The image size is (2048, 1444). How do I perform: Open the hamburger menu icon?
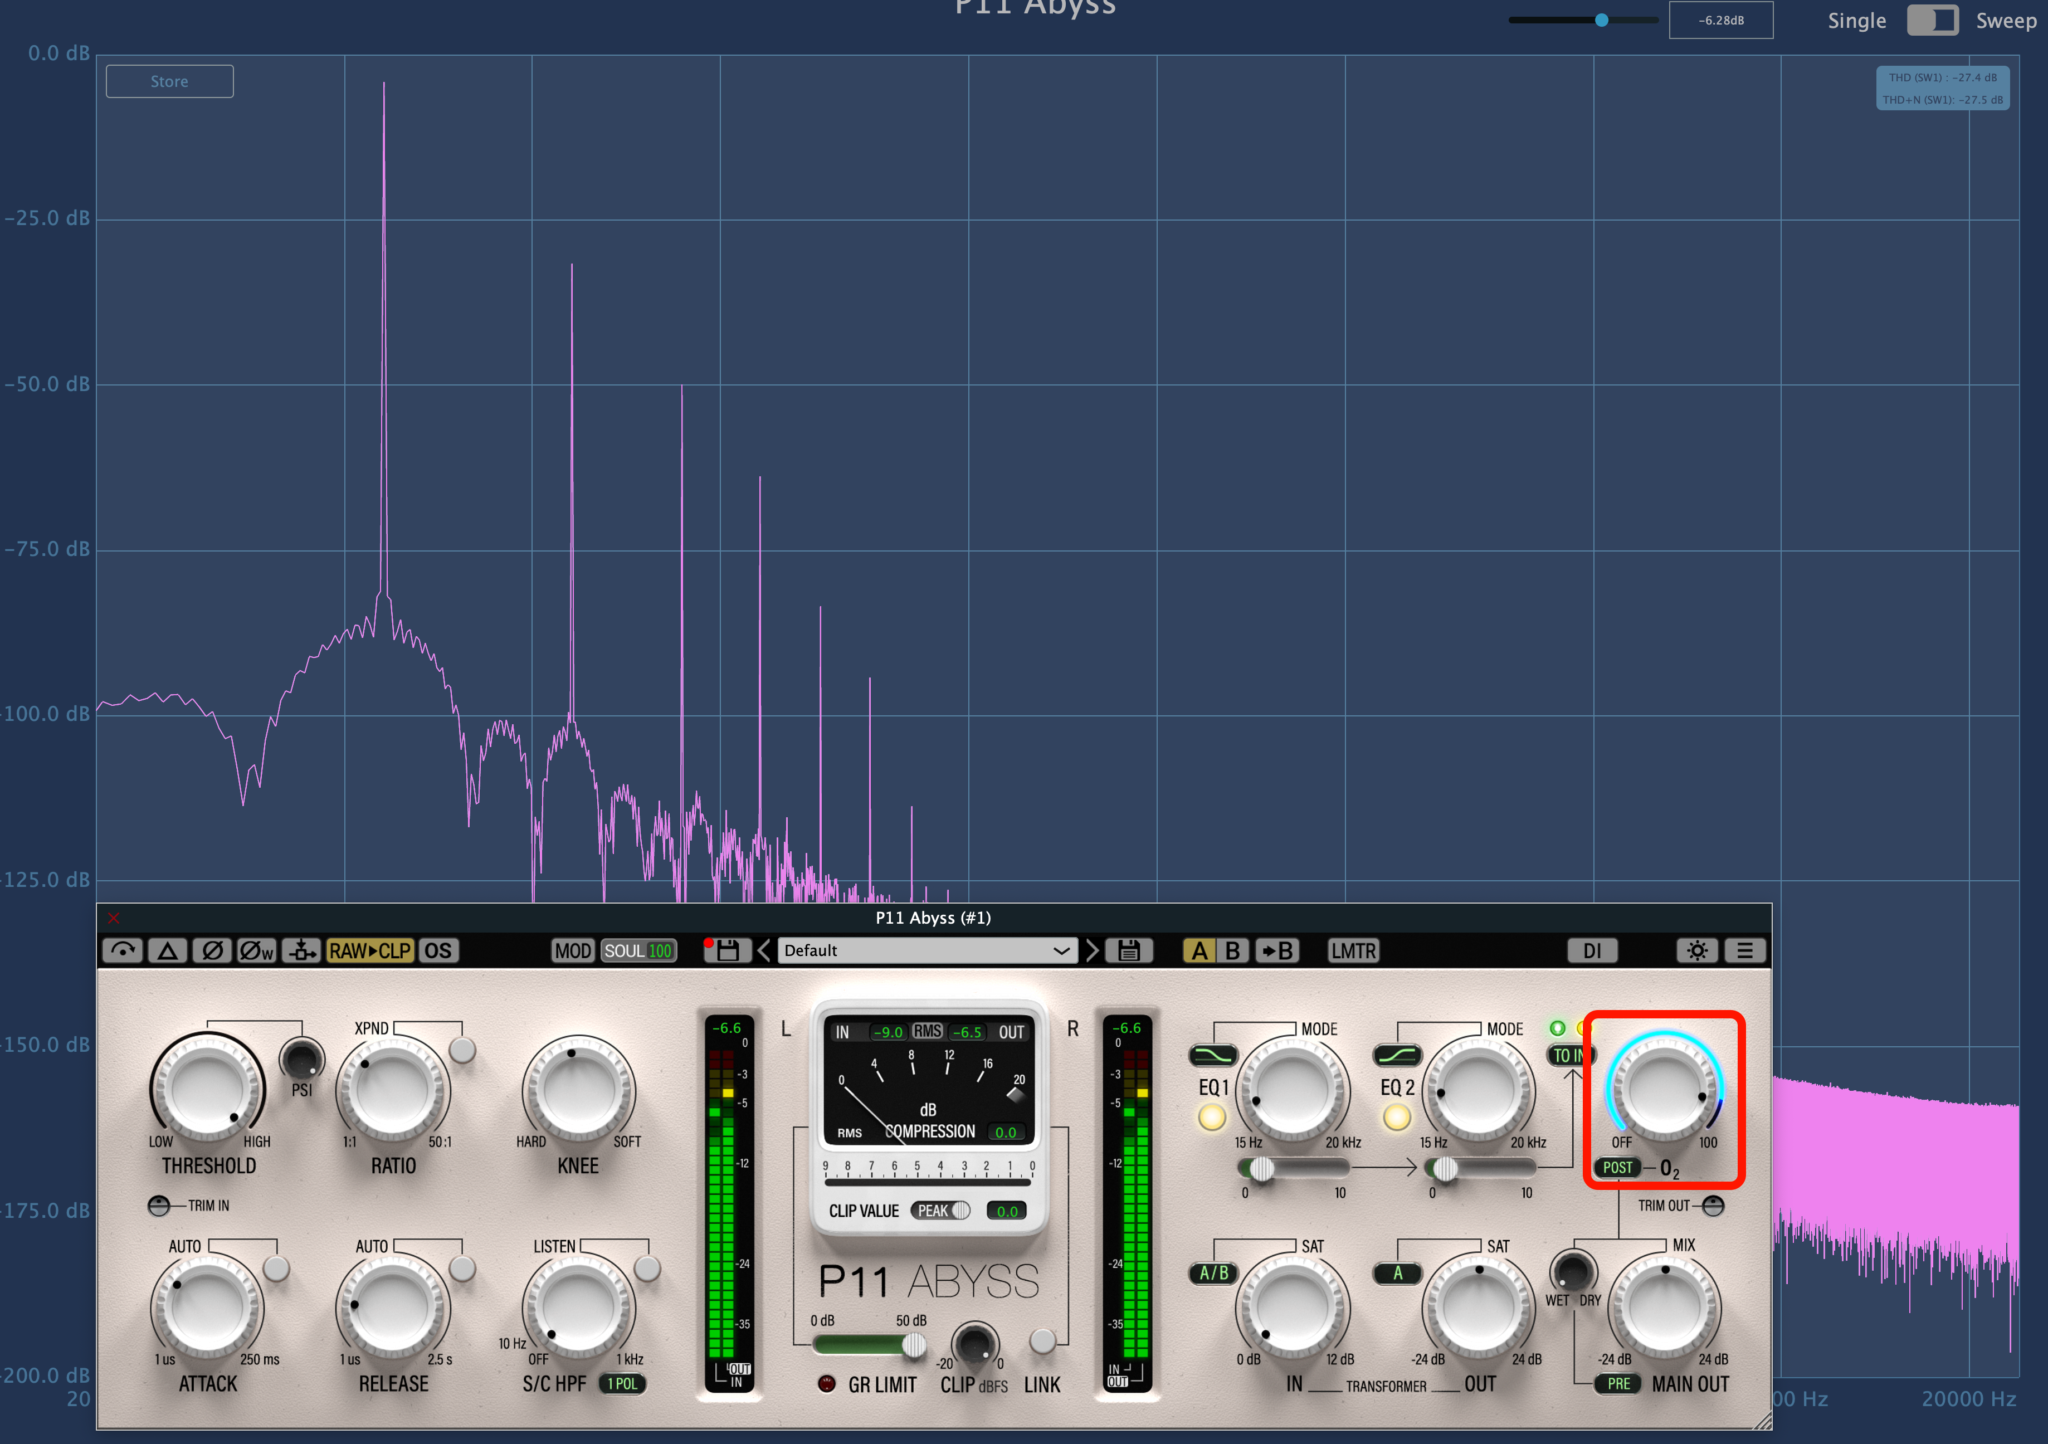[1745, 950]
